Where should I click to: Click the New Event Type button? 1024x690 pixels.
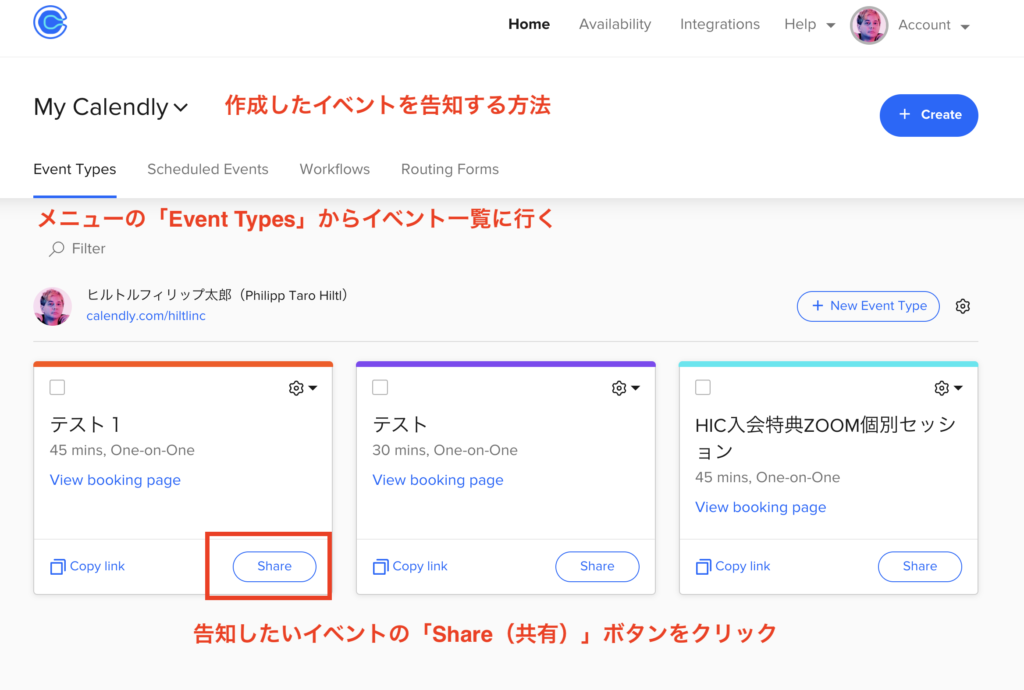tap(868, 306)
